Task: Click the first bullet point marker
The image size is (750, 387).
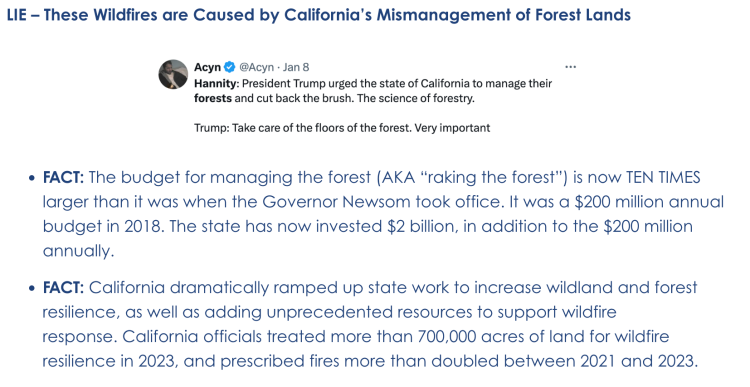Action: (x=32, y=178)
